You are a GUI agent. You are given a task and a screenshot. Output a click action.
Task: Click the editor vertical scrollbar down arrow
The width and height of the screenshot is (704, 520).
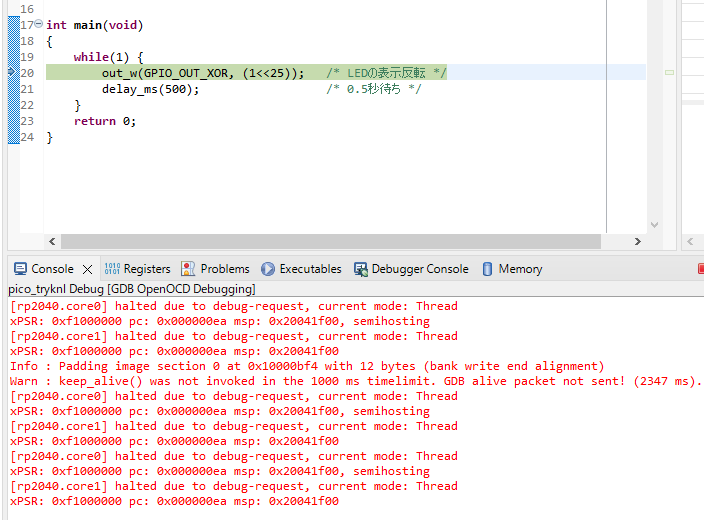point(655,226)
